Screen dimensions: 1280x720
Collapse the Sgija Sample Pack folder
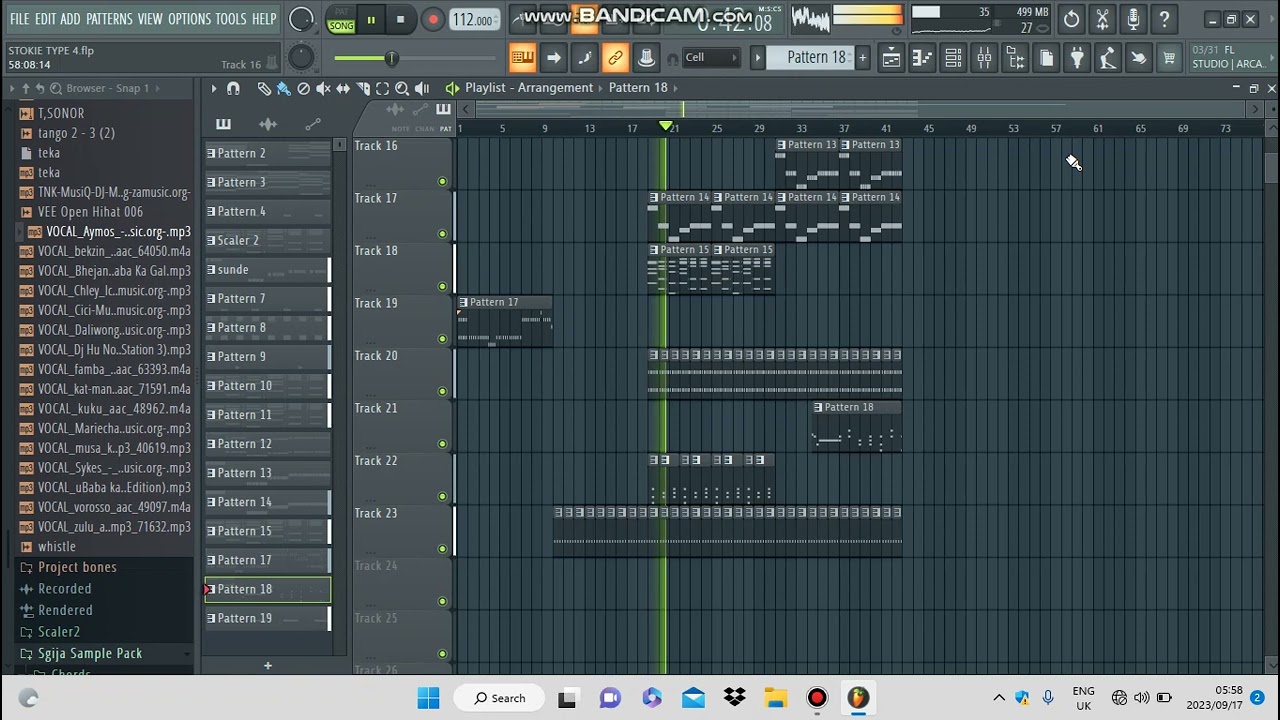pos(90,653)
